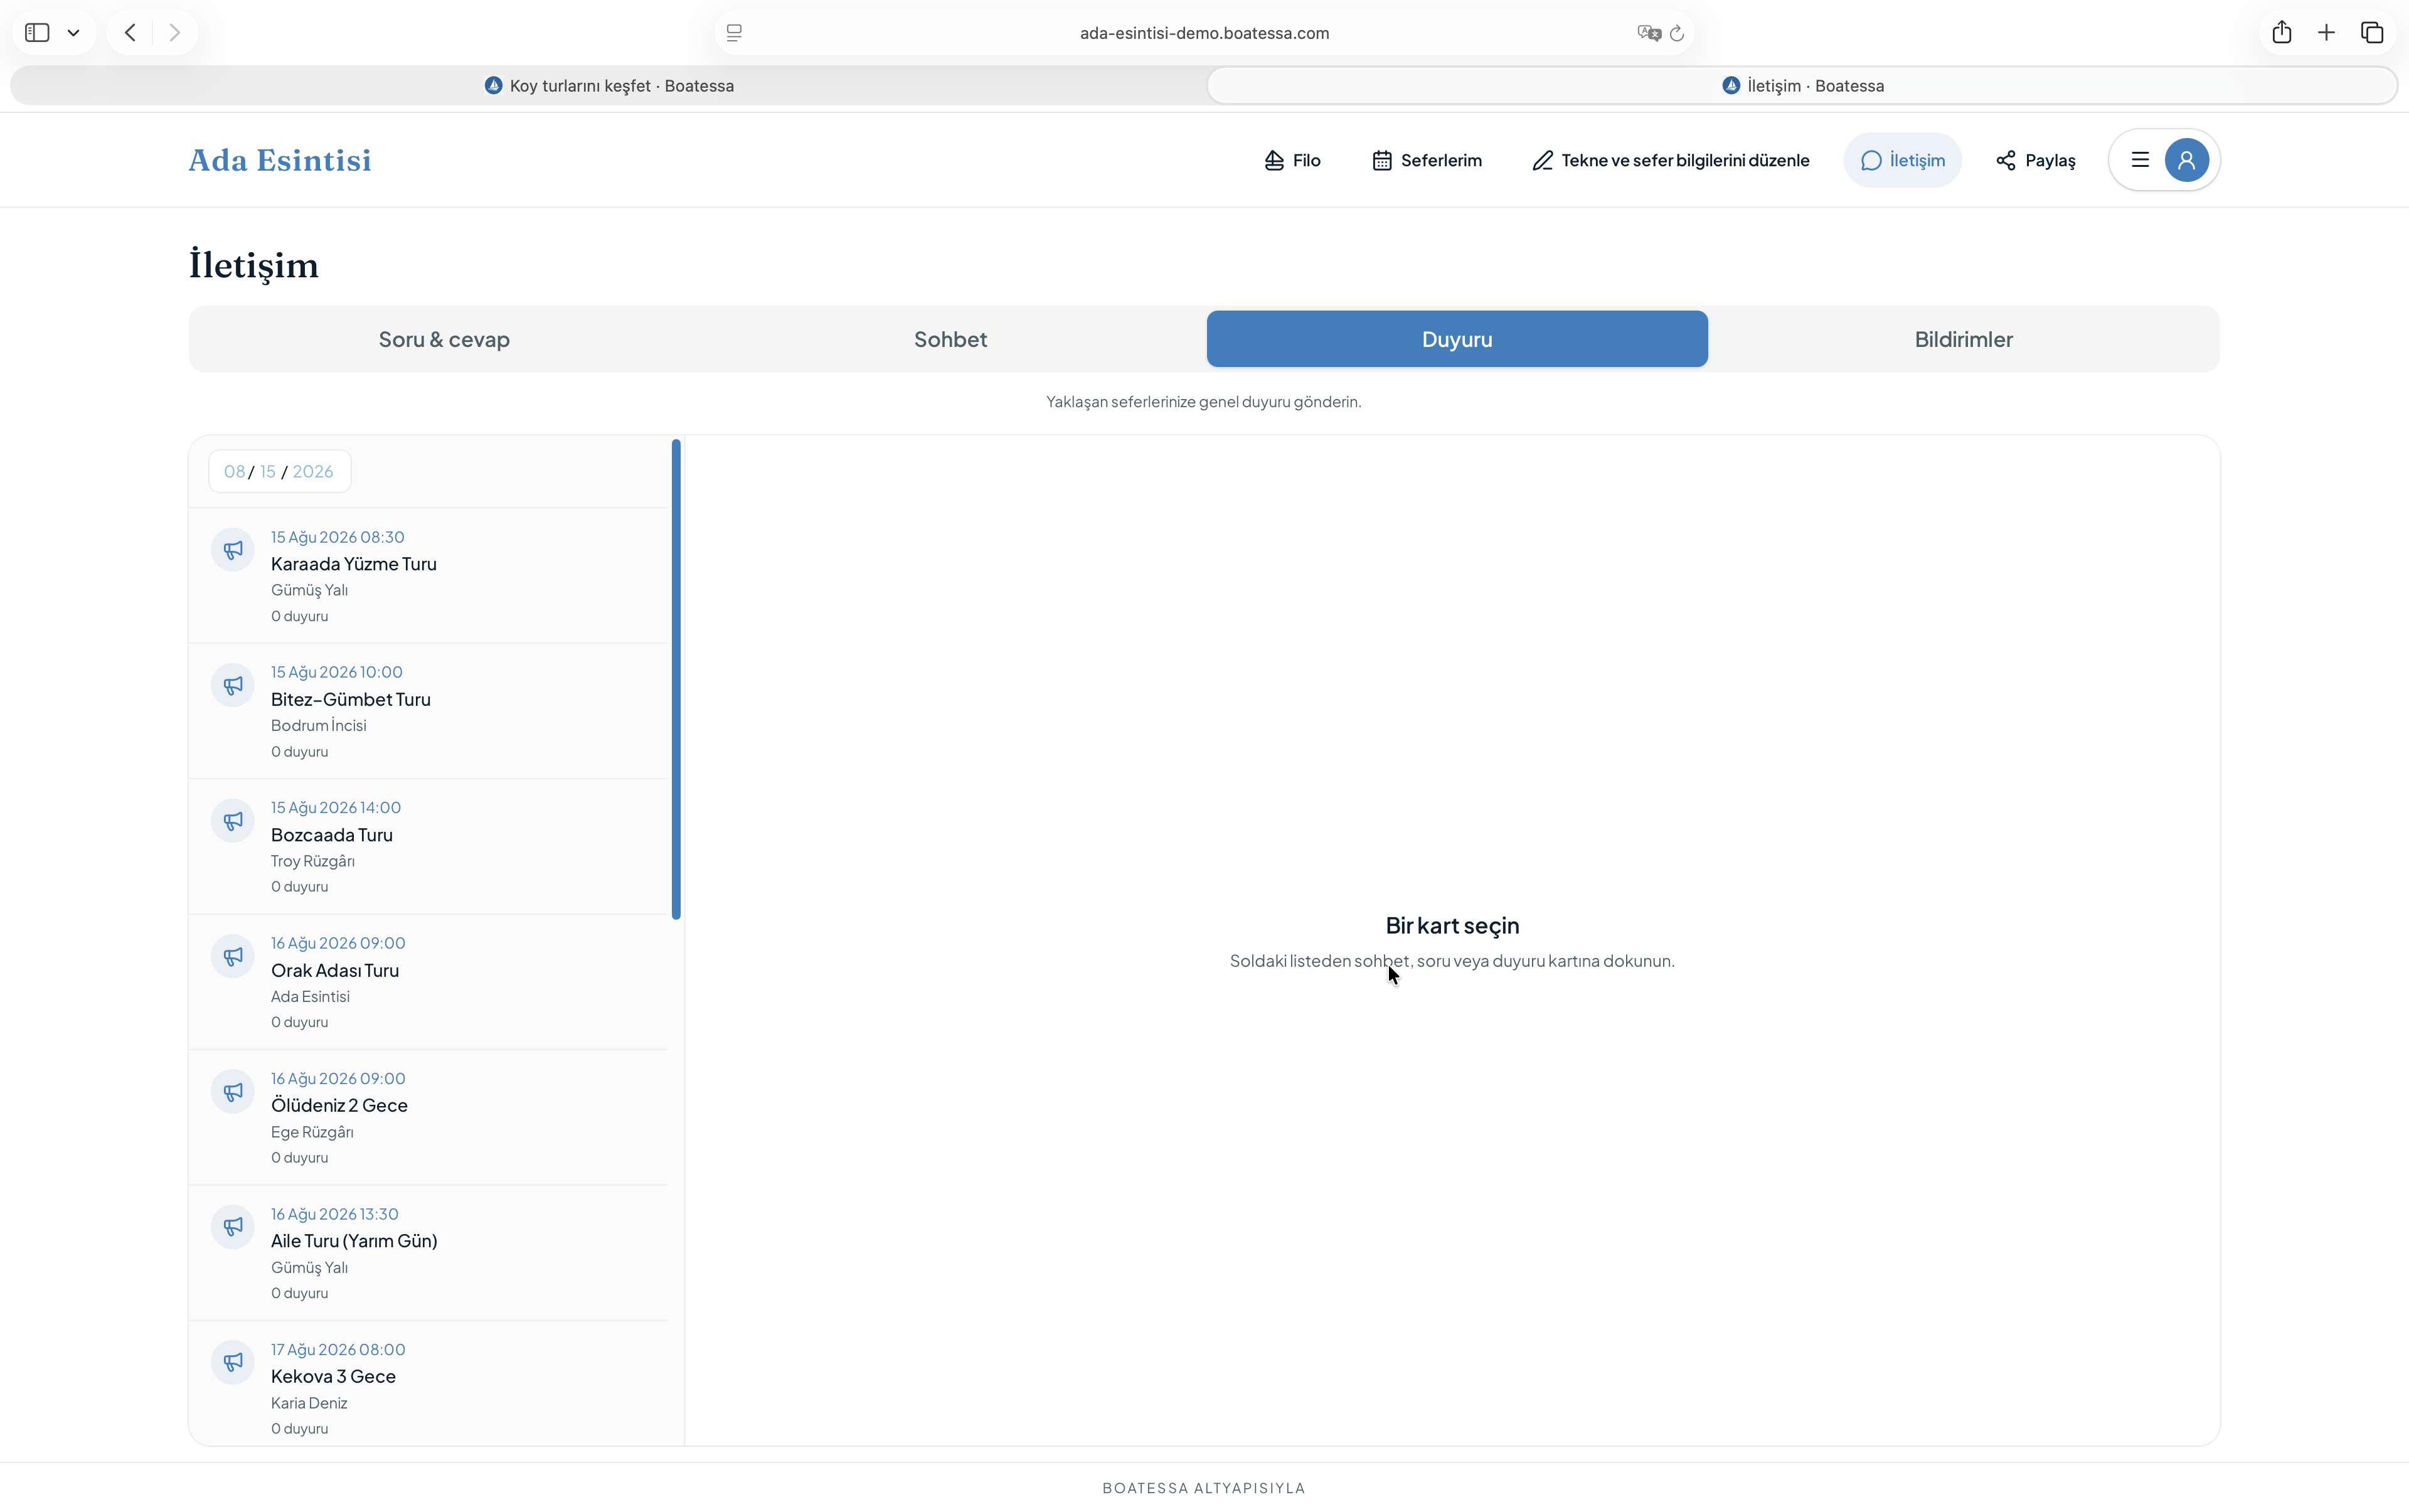Show the tab overview icon
2409x1512 pixels.
click(x=2372, y=33)
